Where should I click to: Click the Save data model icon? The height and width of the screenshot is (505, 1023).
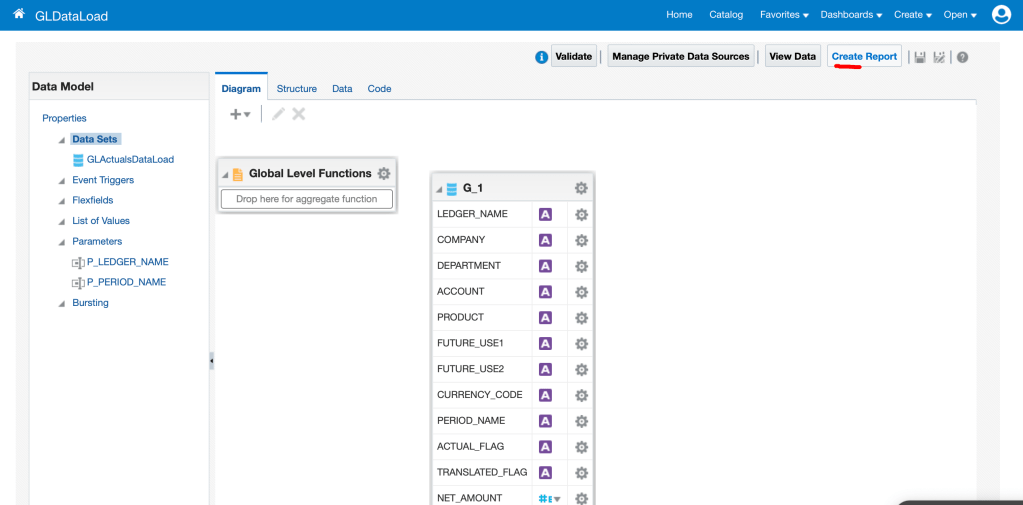coord(920,57)
